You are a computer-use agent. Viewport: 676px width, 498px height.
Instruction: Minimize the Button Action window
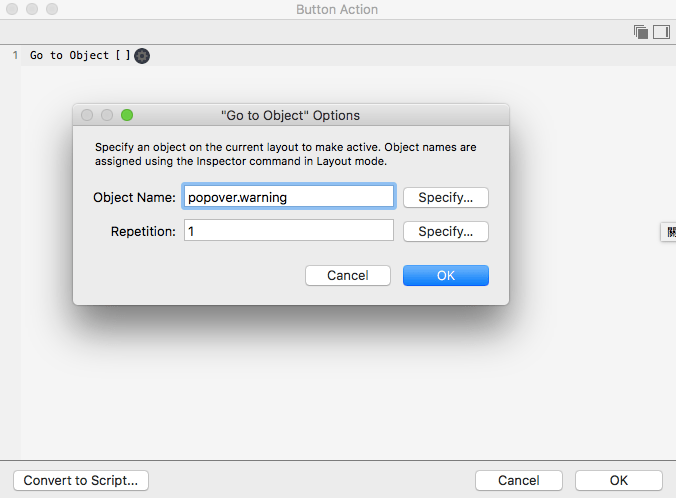(32, 9)
